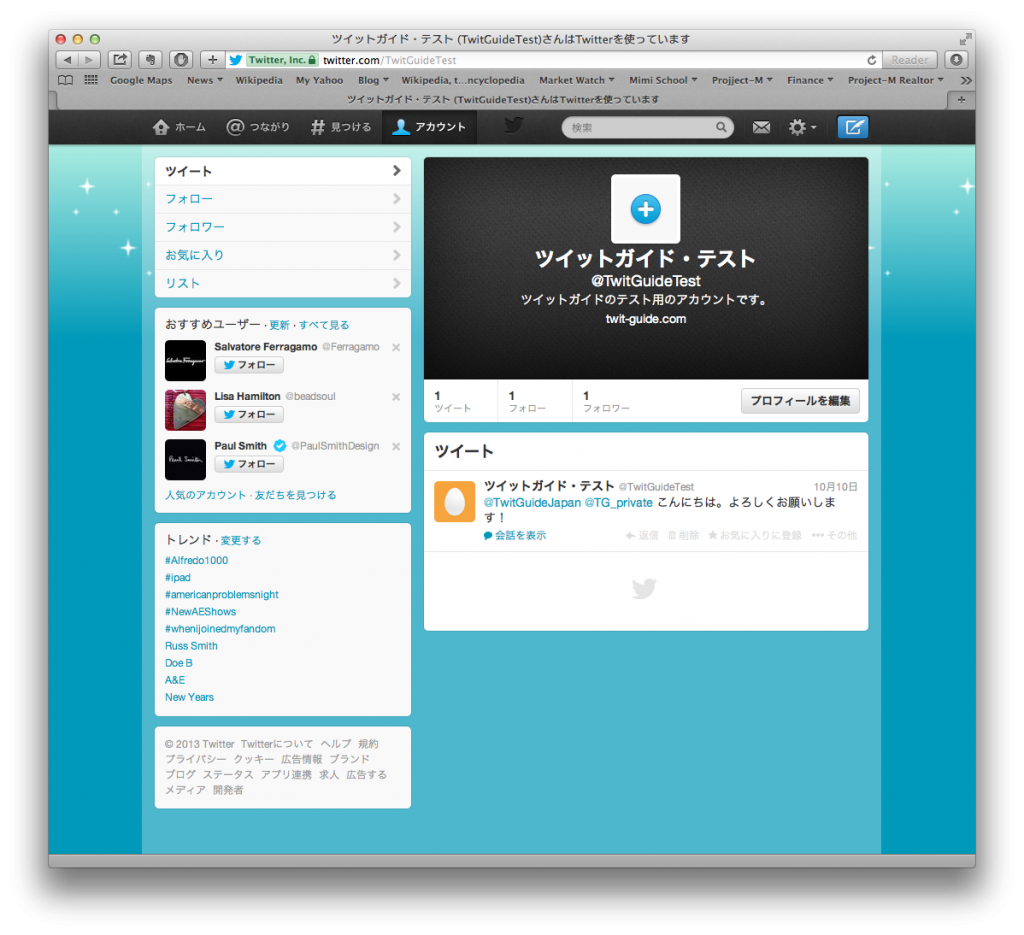Dismiss the Salvatore Ferragamo suggestion
The width and height of the screenshot is (1024, 935).
(396, 347)
